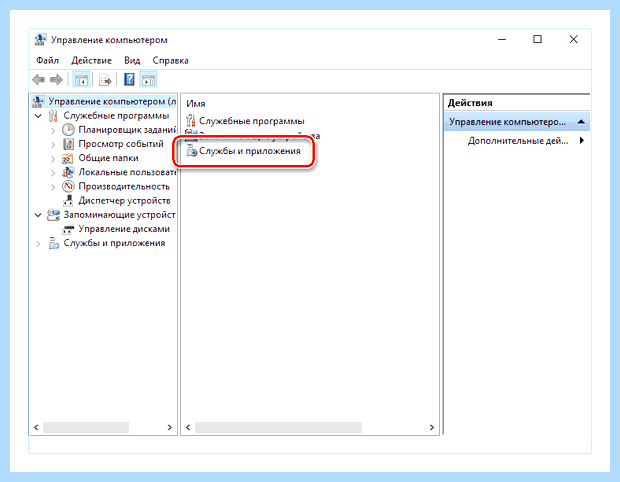
Task: Click the Back arrow toolbar icon
Action: click(38, 80)
